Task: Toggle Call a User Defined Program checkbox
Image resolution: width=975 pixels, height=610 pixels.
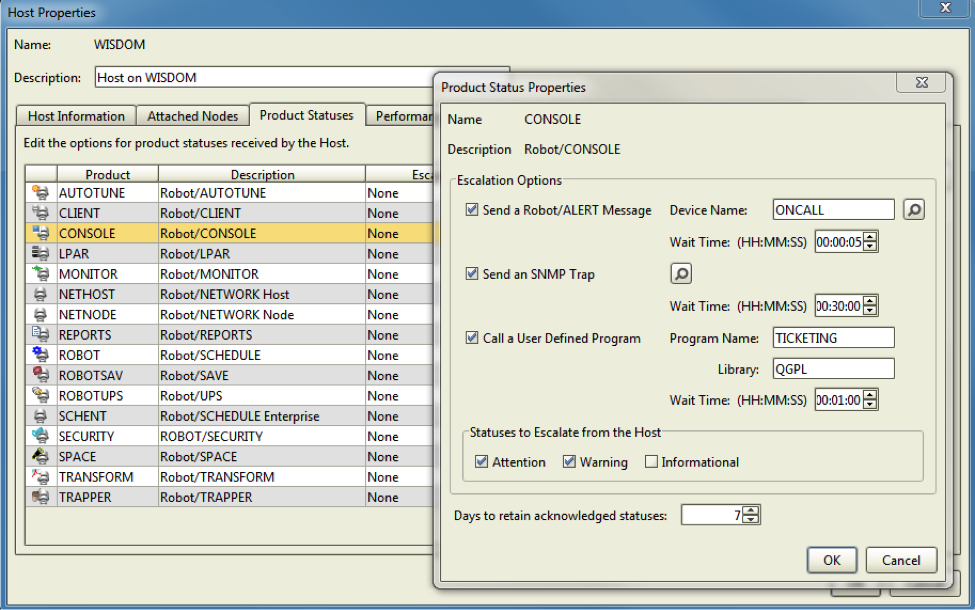Action: coord(472,338)
